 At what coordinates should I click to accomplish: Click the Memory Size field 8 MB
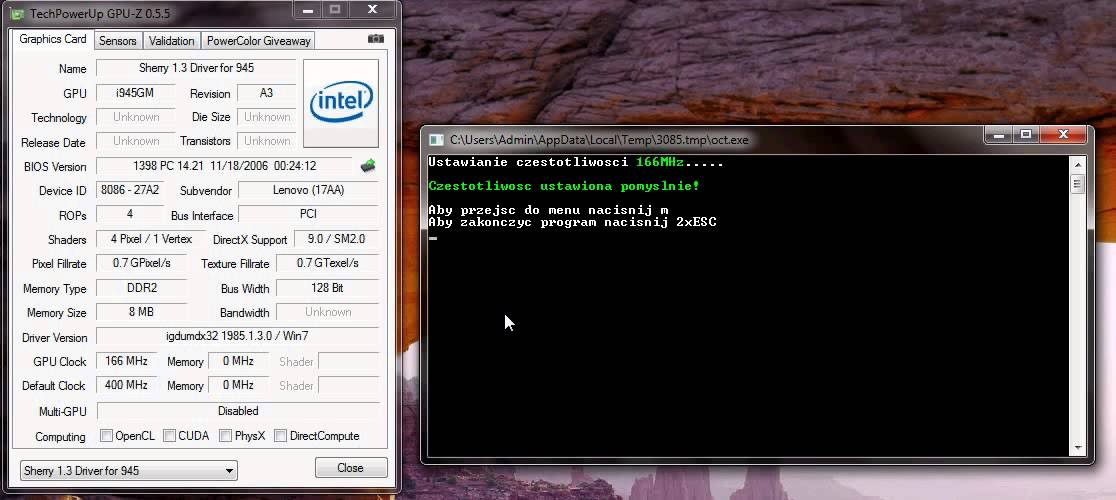pos(142,312)
